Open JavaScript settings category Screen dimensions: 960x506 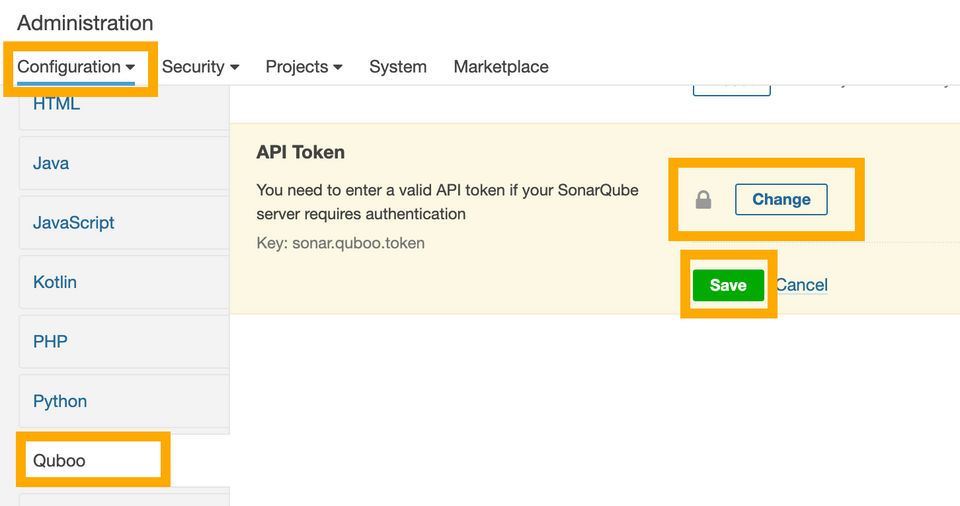pyautogui.click(x=124, y=222)
